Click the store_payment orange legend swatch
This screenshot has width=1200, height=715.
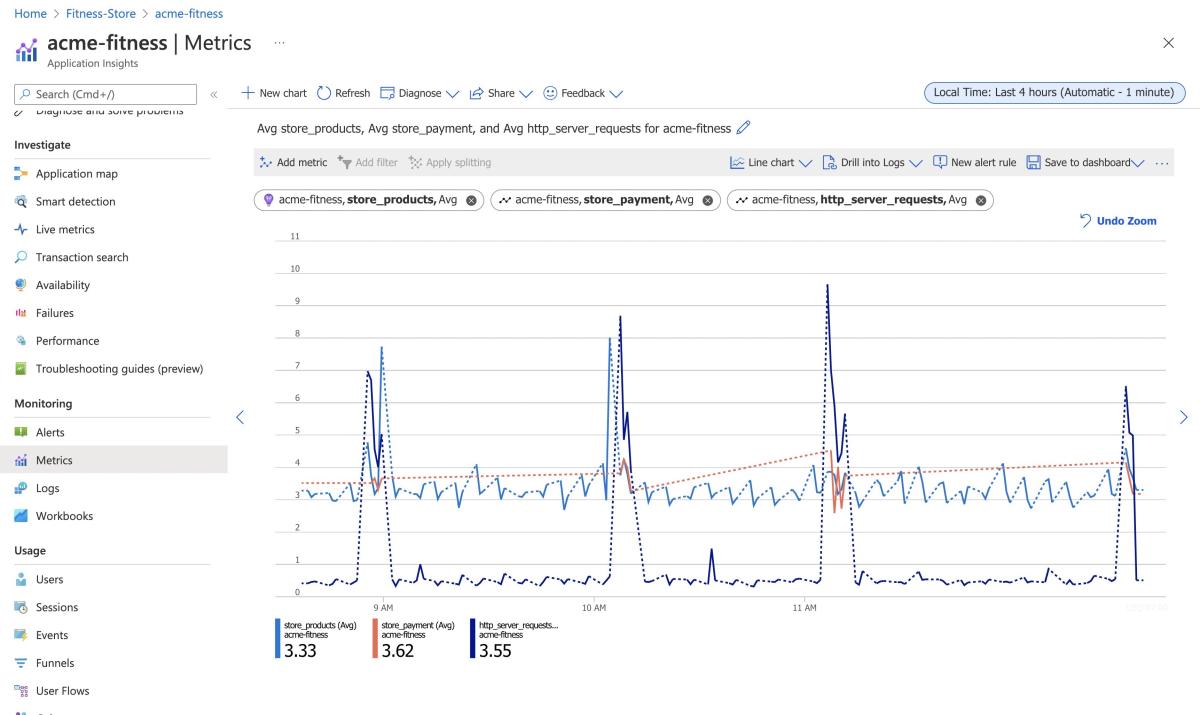coord(375,638)
